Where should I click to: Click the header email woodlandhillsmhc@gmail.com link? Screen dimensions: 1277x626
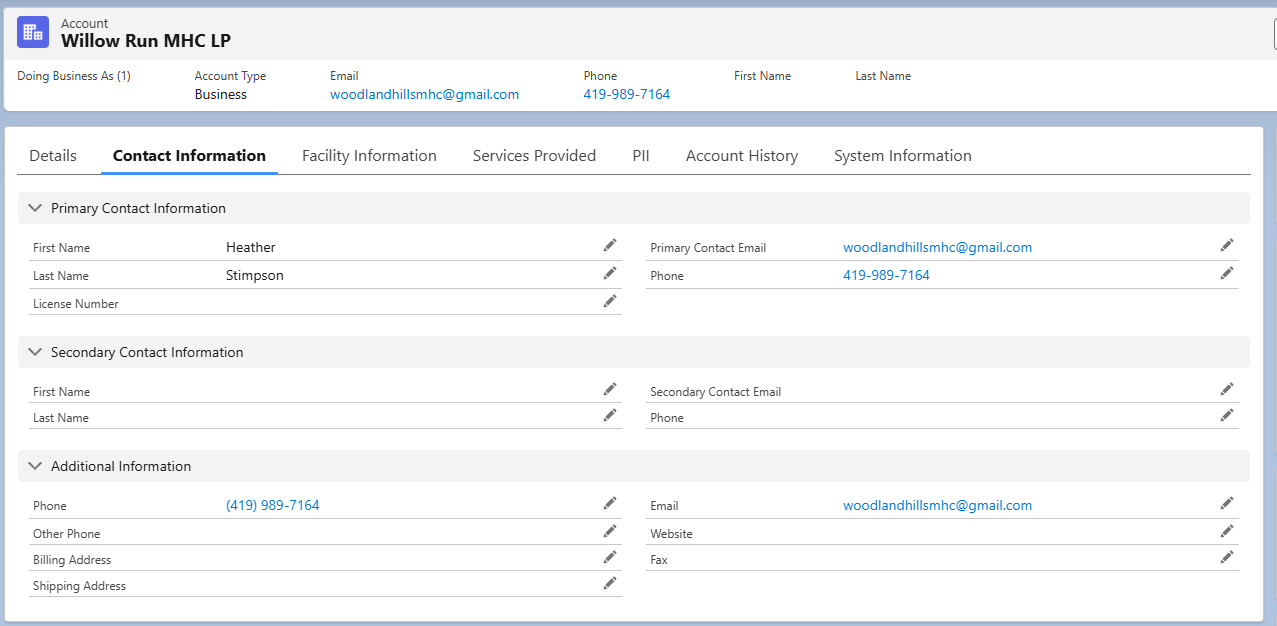click(424, 95)
